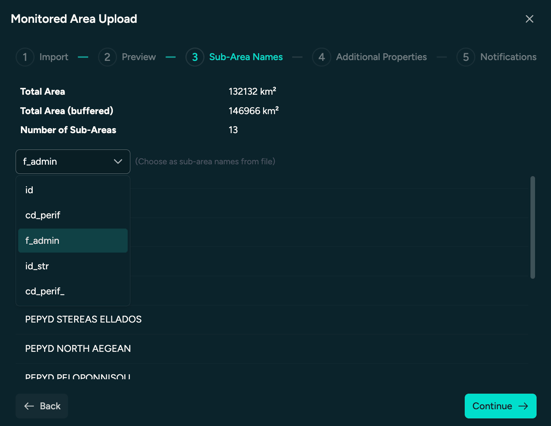Click the step 4 circle icon
This screenshot has width=551, height=426.
(x=322, y=57)
